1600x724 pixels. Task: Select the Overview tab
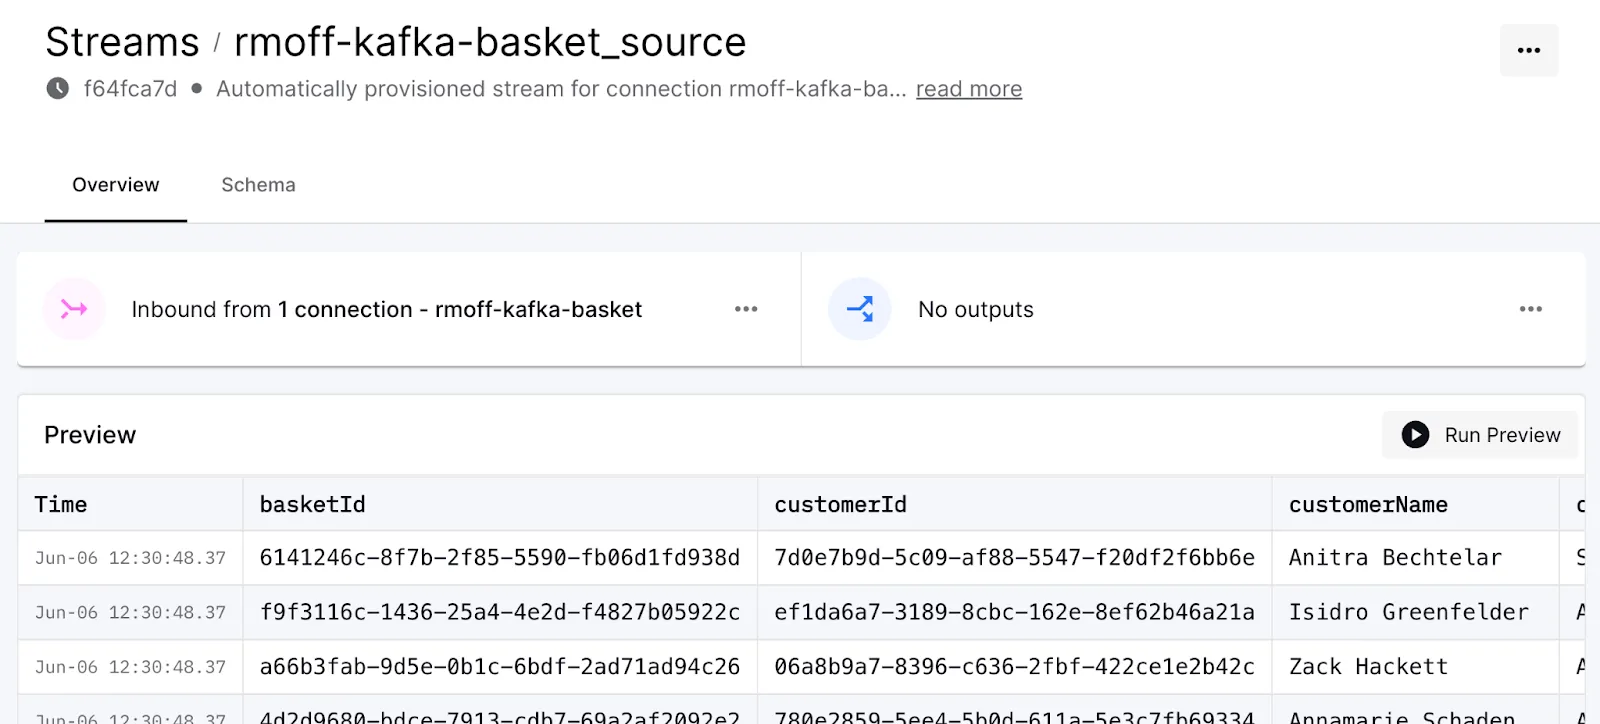115,185
